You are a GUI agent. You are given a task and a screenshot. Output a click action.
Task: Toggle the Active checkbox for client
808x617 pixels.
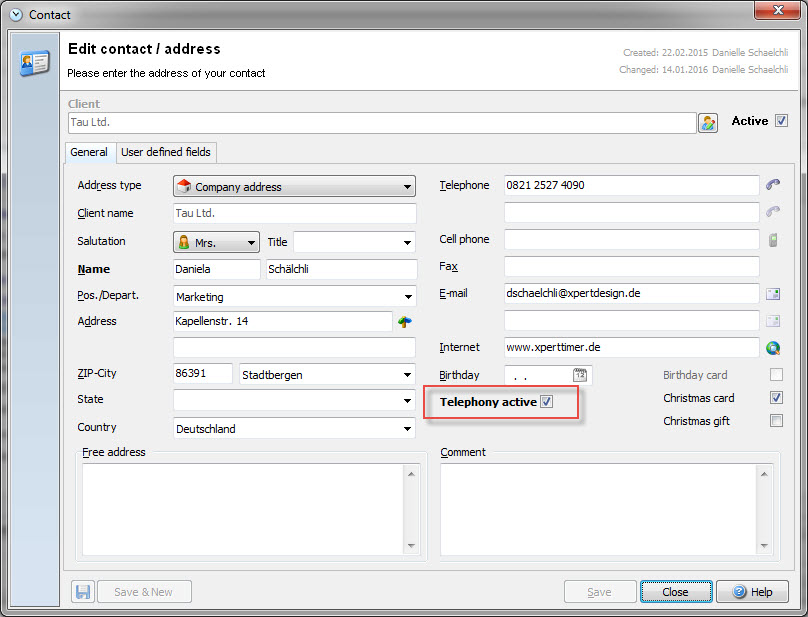point(782,121)
